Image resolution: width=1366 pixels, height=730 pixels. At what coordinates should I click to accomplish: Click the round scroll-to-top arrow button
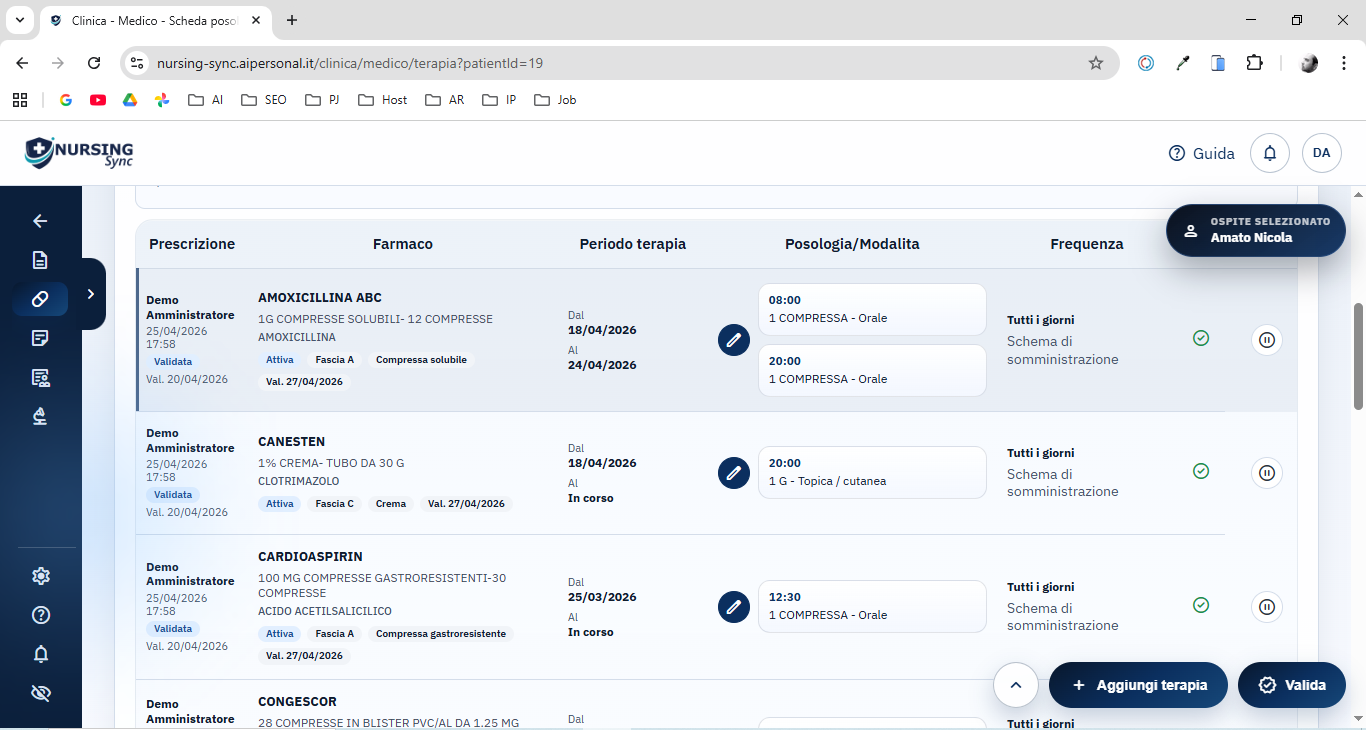[1016, 685]
